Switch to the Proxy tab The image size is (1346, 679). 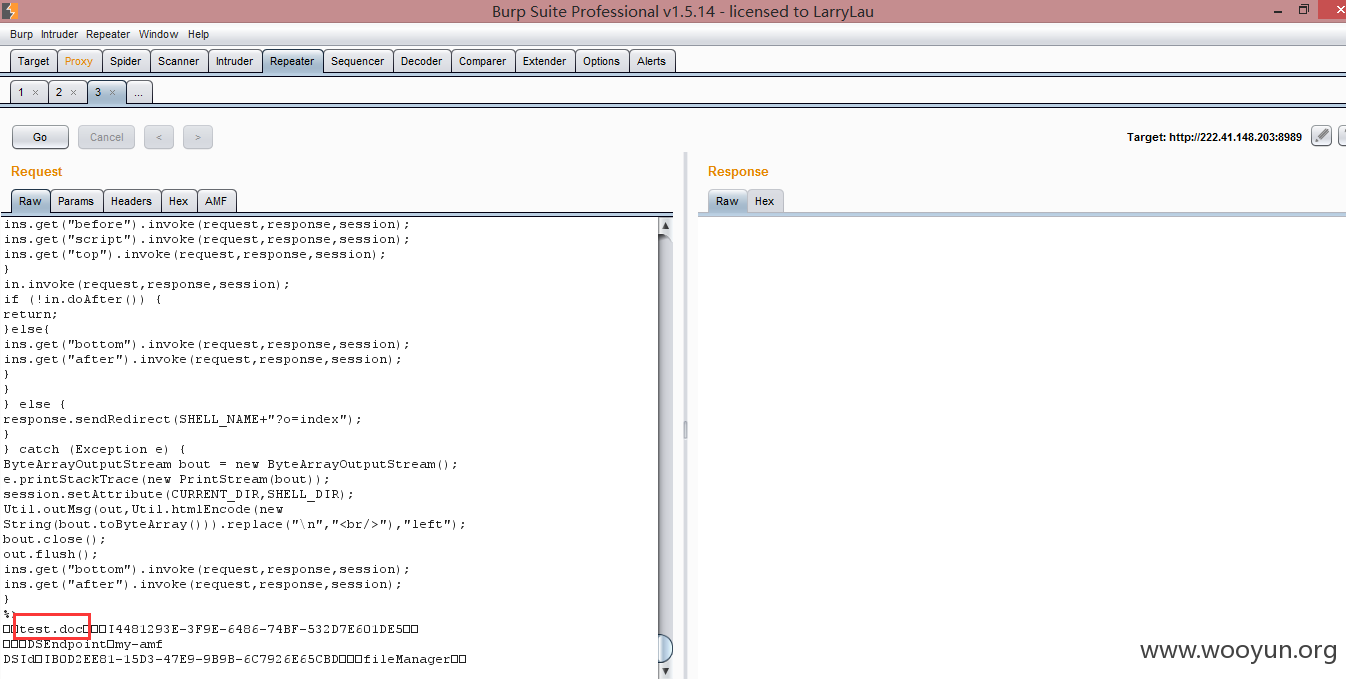click(x=79, y=61)
